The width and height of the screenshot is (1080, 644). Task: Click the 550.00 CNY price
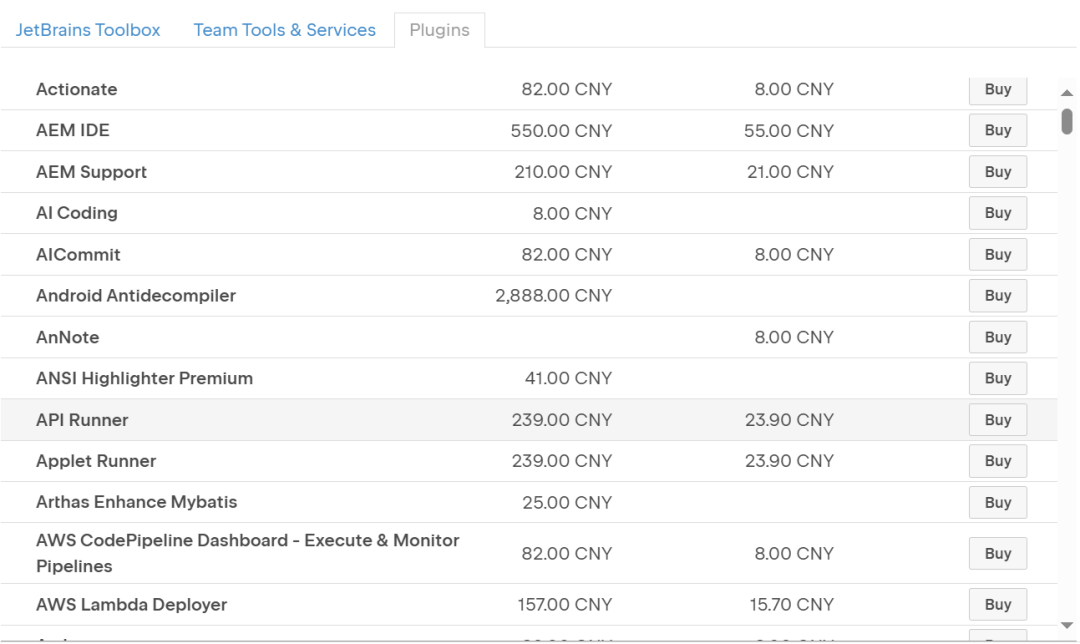click(561, 130)
